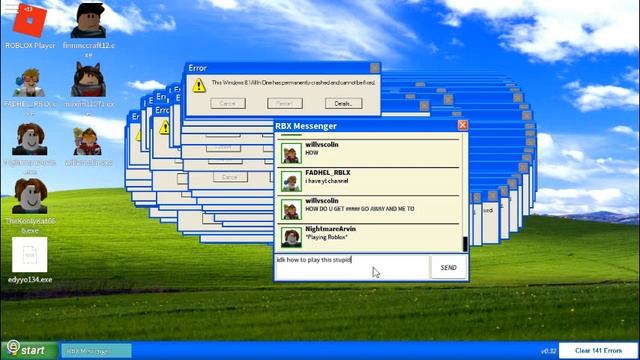
Task: Click the '*Playing Roblox*' status message
Action: pyautogui.click(x=326, y=237)
